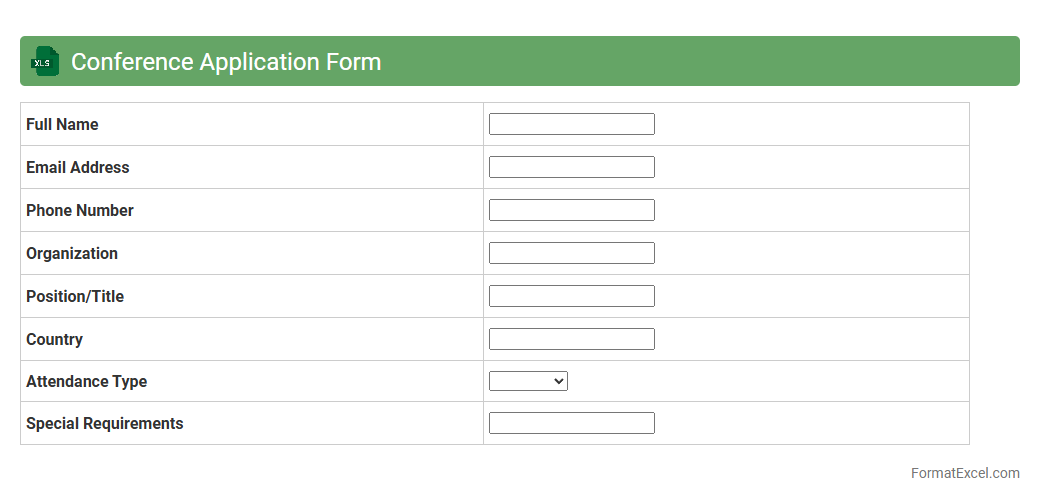
Task: Click the Conference Application Form title text
Action: point(226,62)
